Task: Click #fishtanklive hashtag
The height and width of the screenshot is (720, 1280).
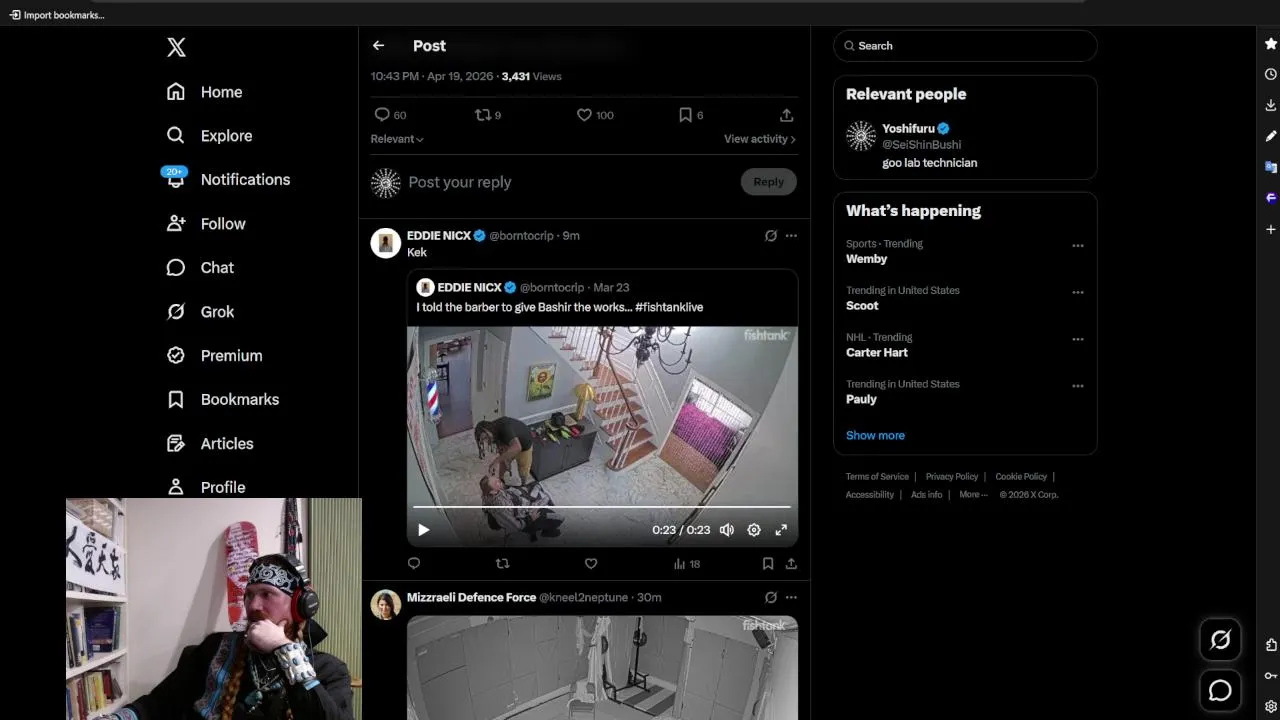Action: point(669,307)
